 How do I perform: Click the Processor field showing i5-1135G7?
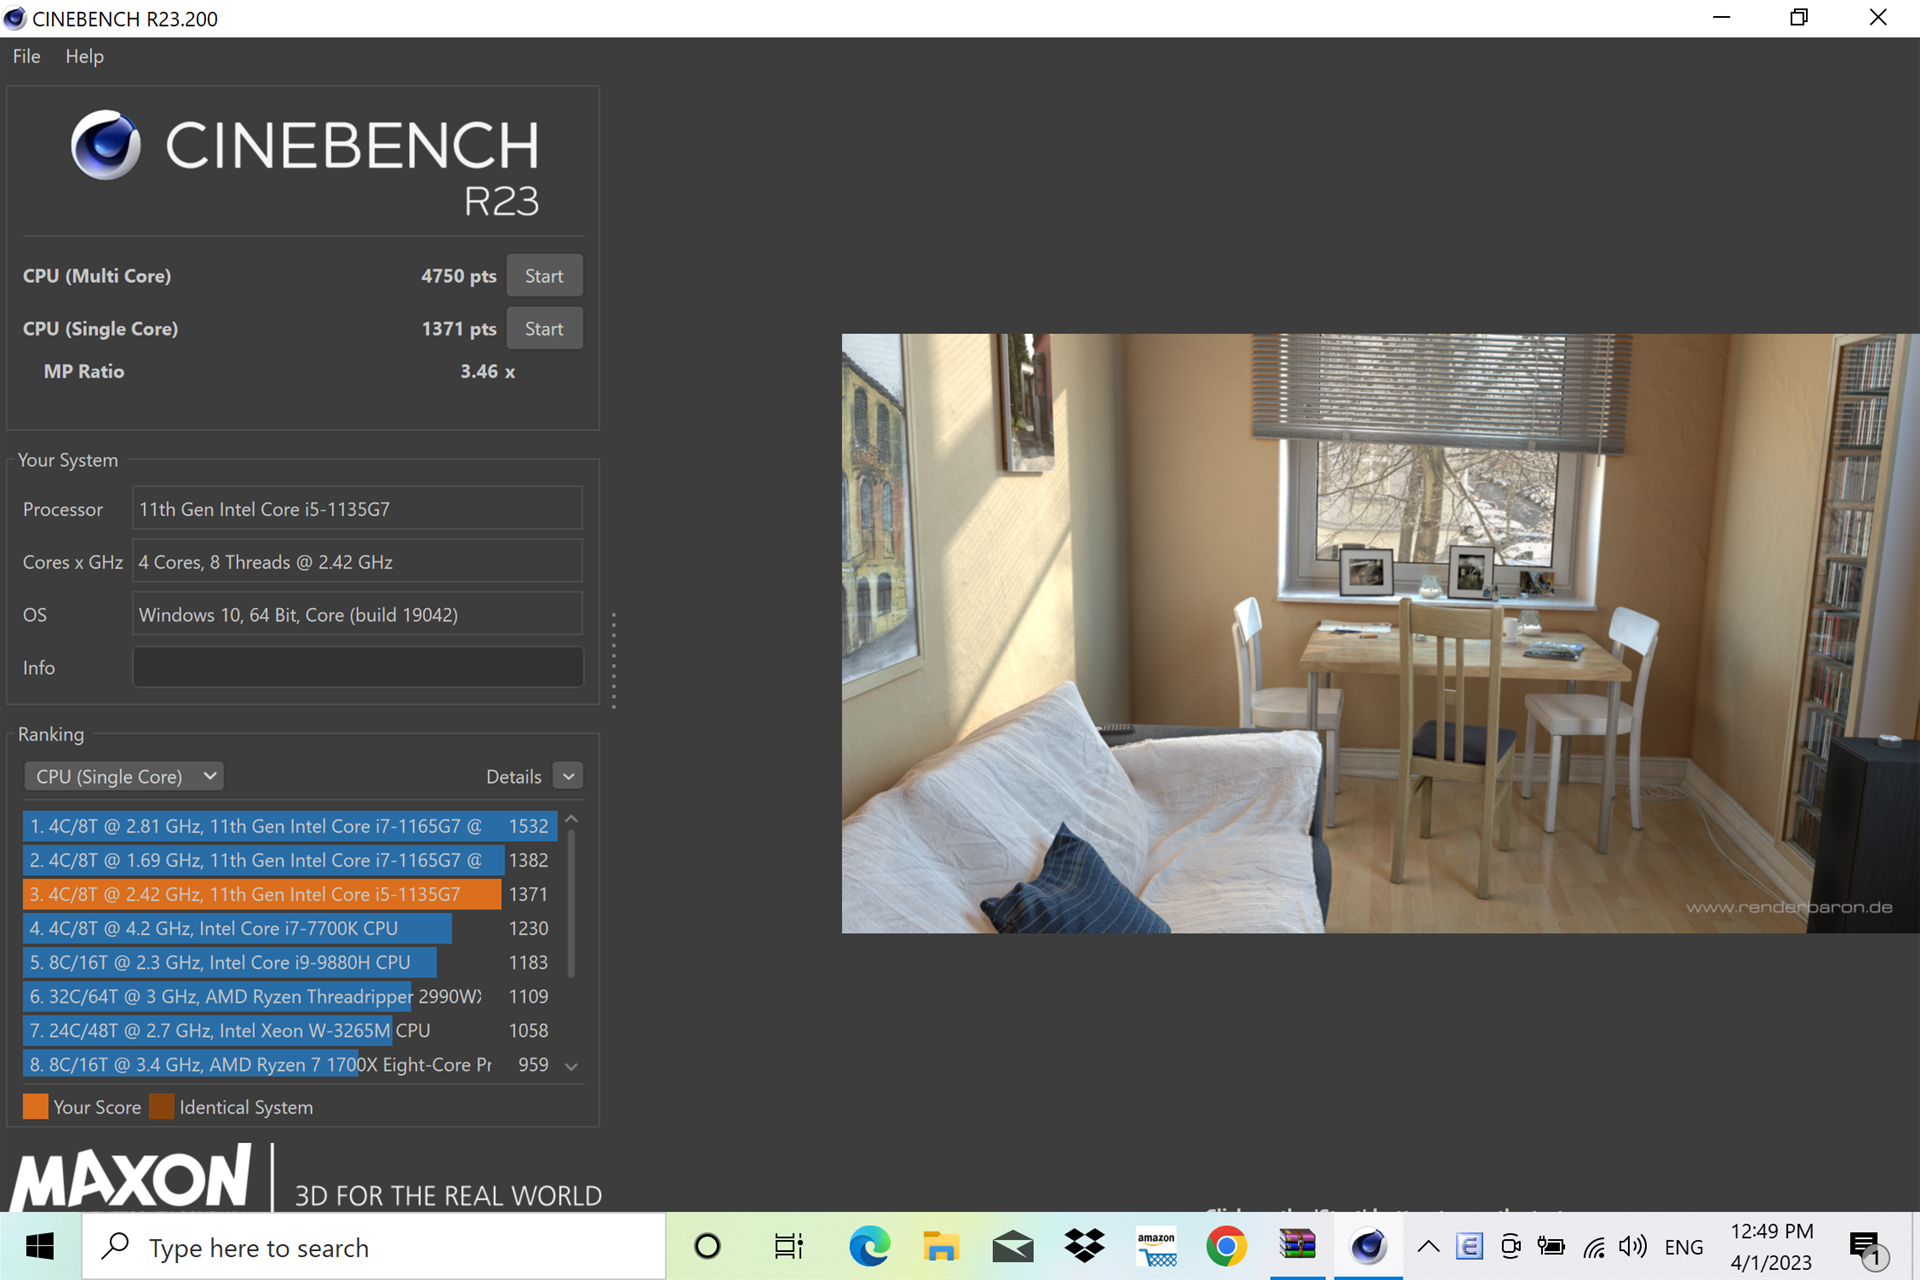point(357,509)
